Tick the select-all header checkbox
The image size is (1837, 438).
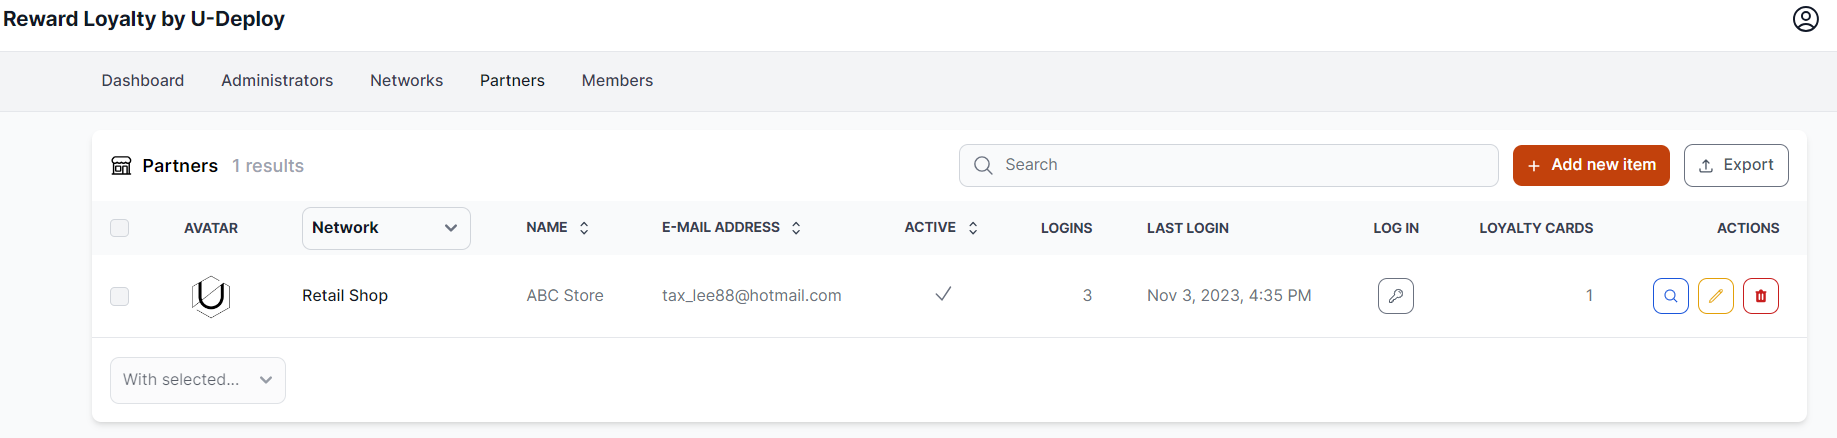click(x=120, y=228)
